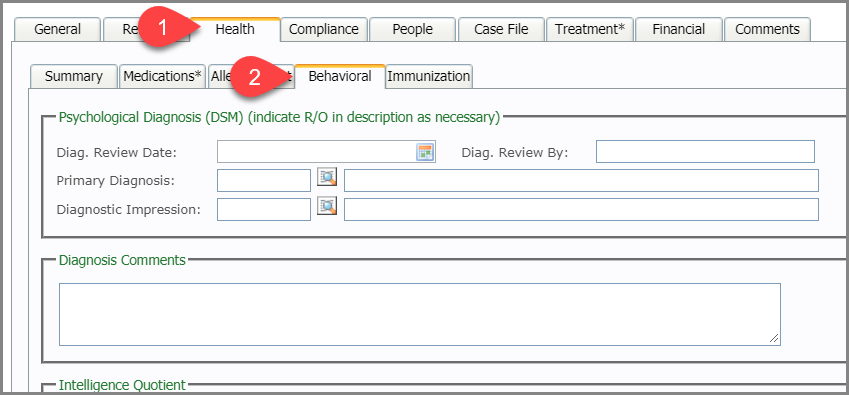This screenshot has width=849, height=395.
Task: Grab the Diagnosis Comments resize handle
Action: pos(774,339)
